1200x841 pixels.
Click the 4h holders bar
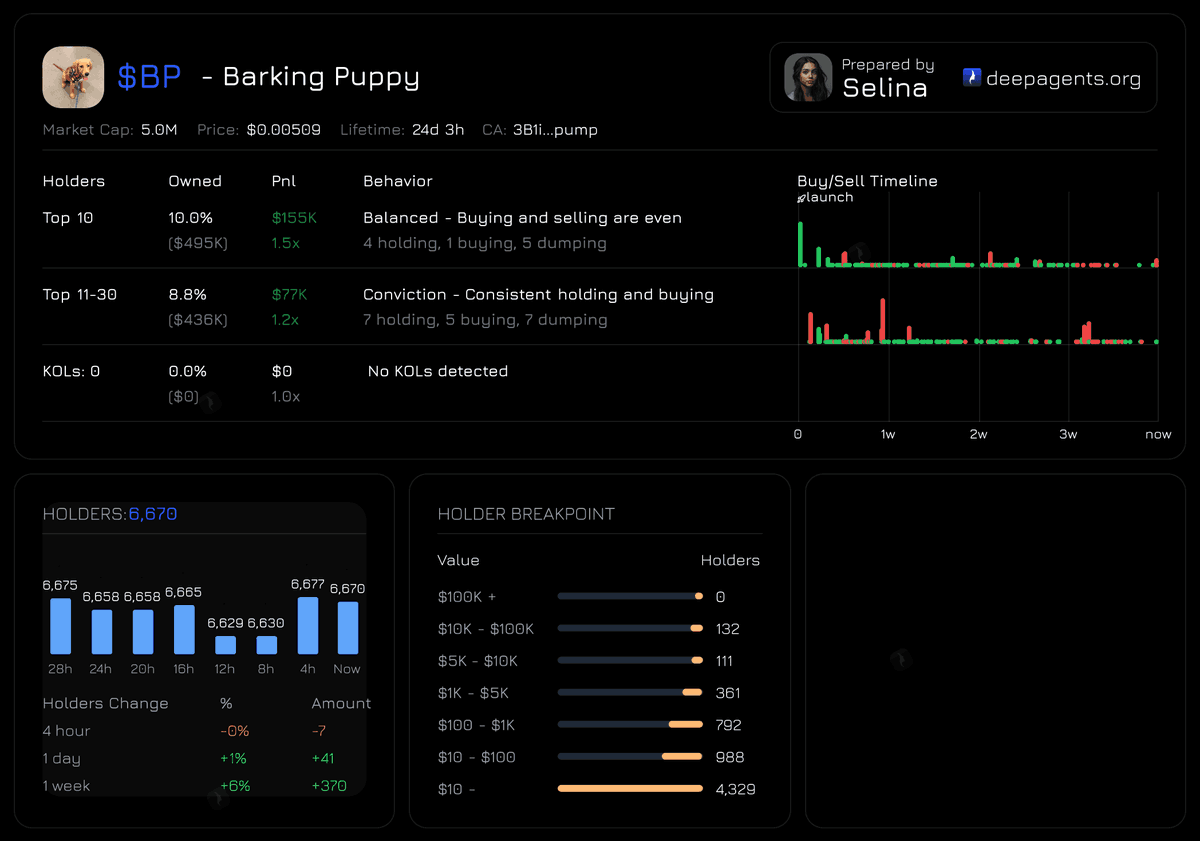coord(308,626)
